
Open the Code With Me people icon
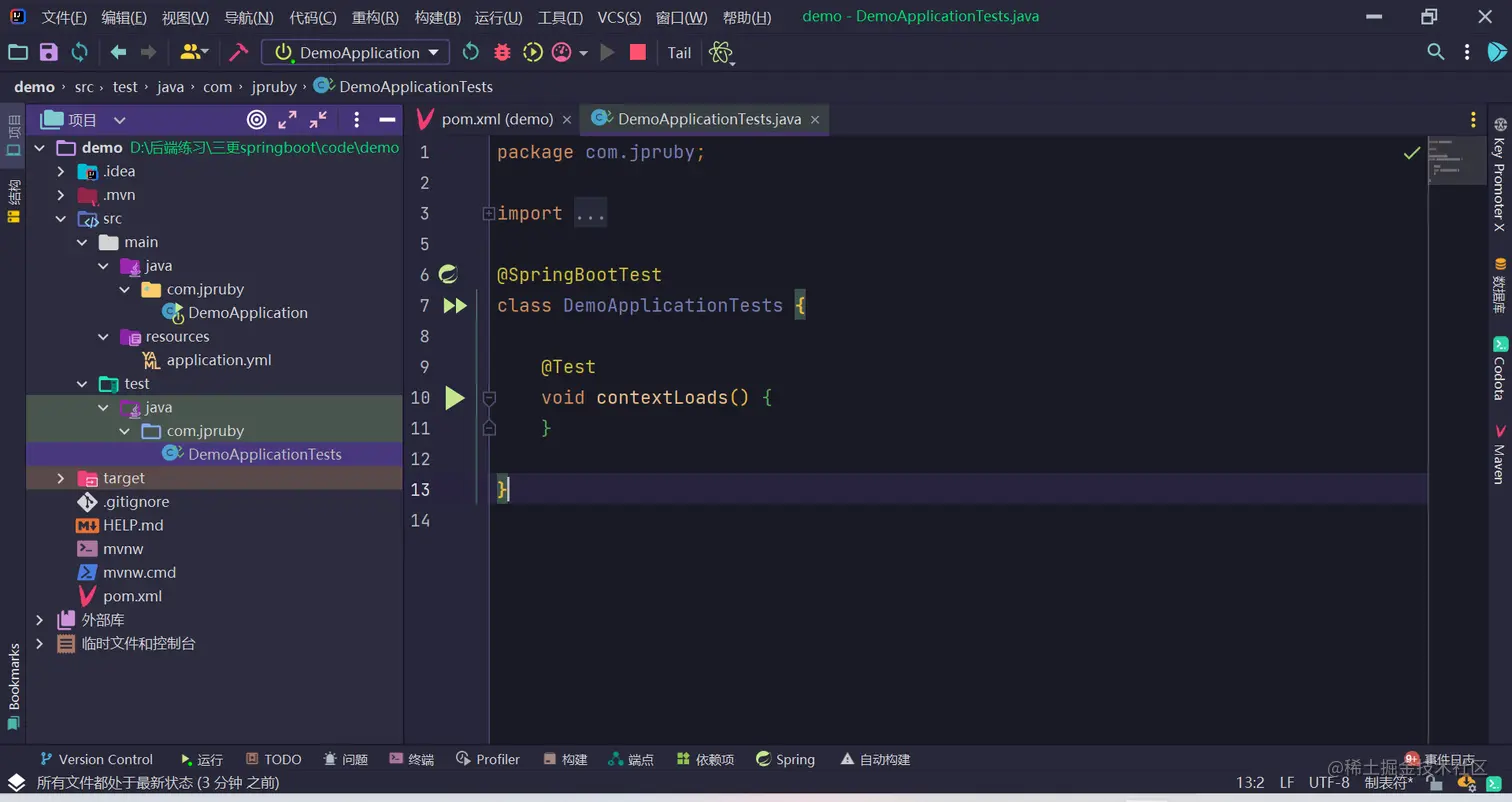[x=194, y=52]
